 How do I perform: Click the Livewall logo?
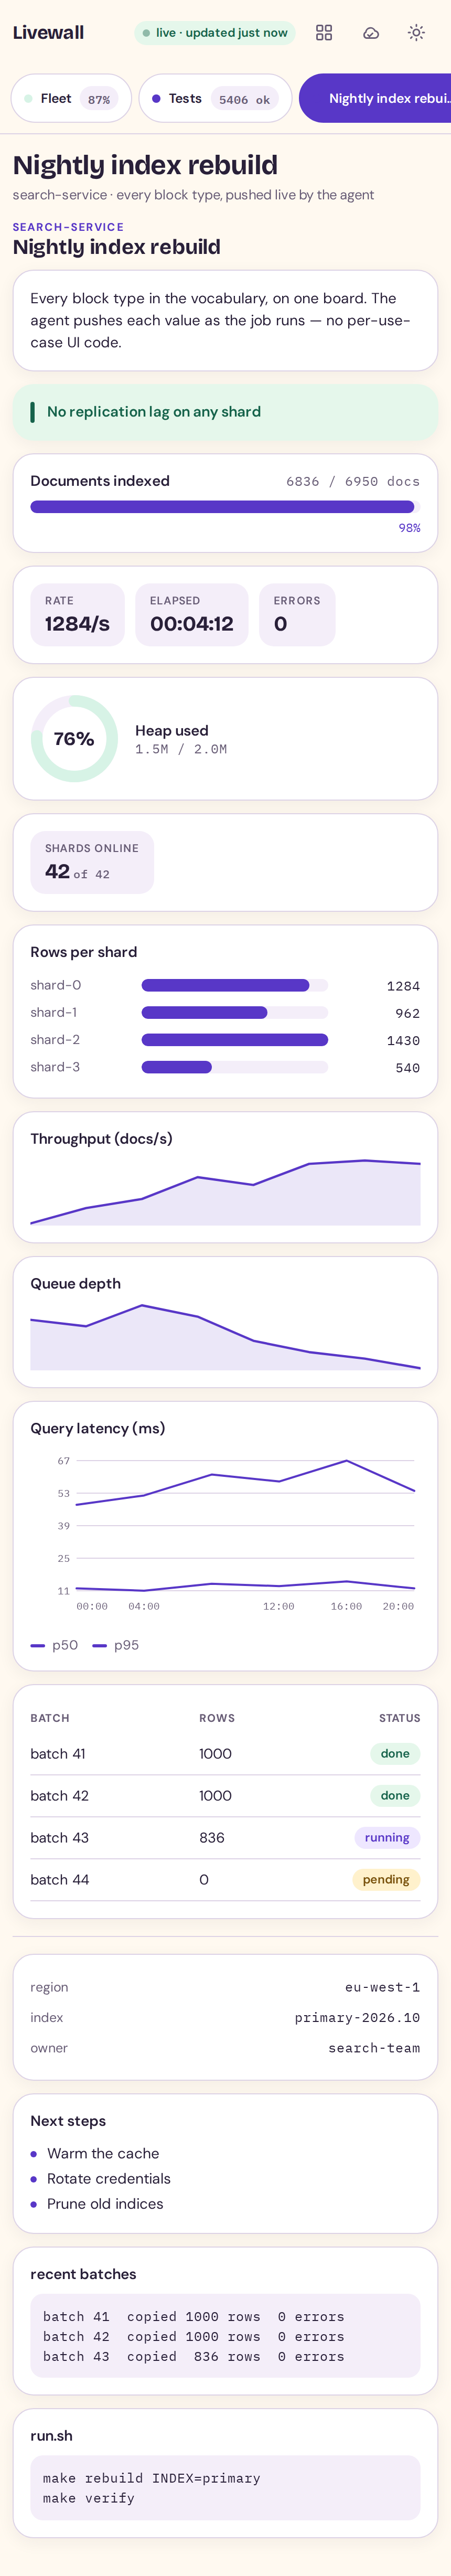[x=48, y=33]
